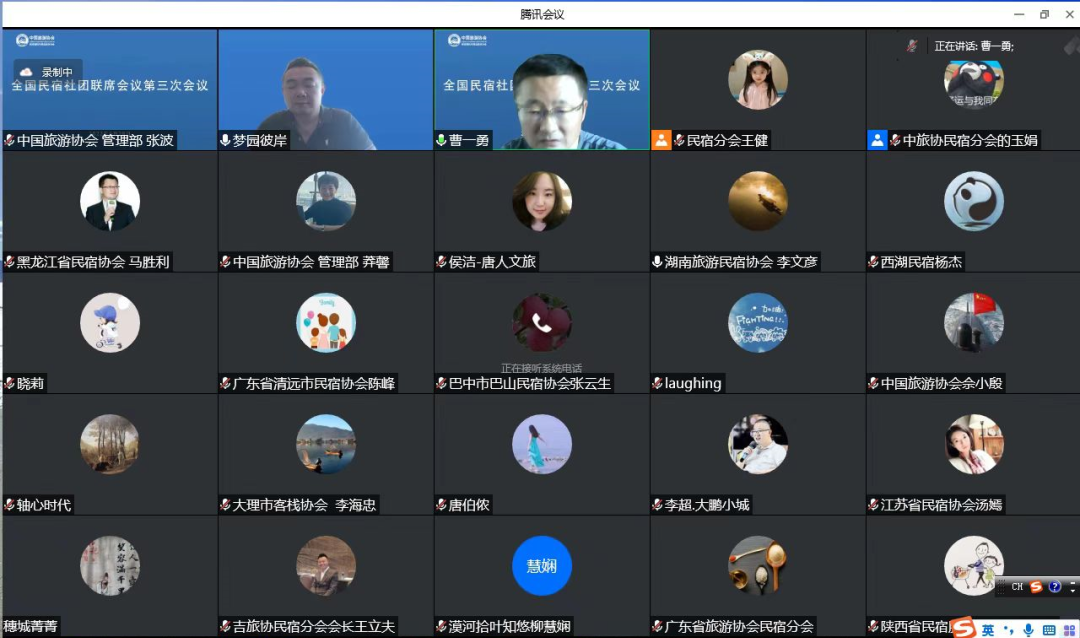
Task: Click the Fighting avatar of laughing
Action: click(758, 322)
